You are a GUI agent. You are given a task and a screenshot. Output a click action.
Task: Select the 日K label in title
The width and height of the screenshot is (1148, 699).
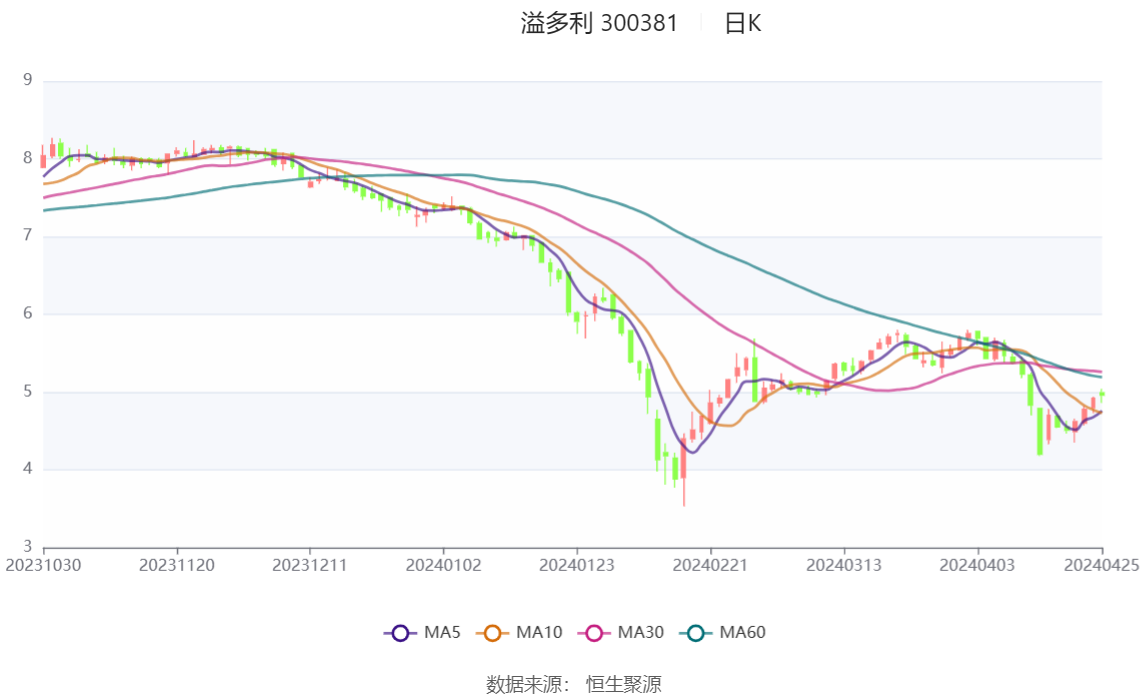pos(742,24)
